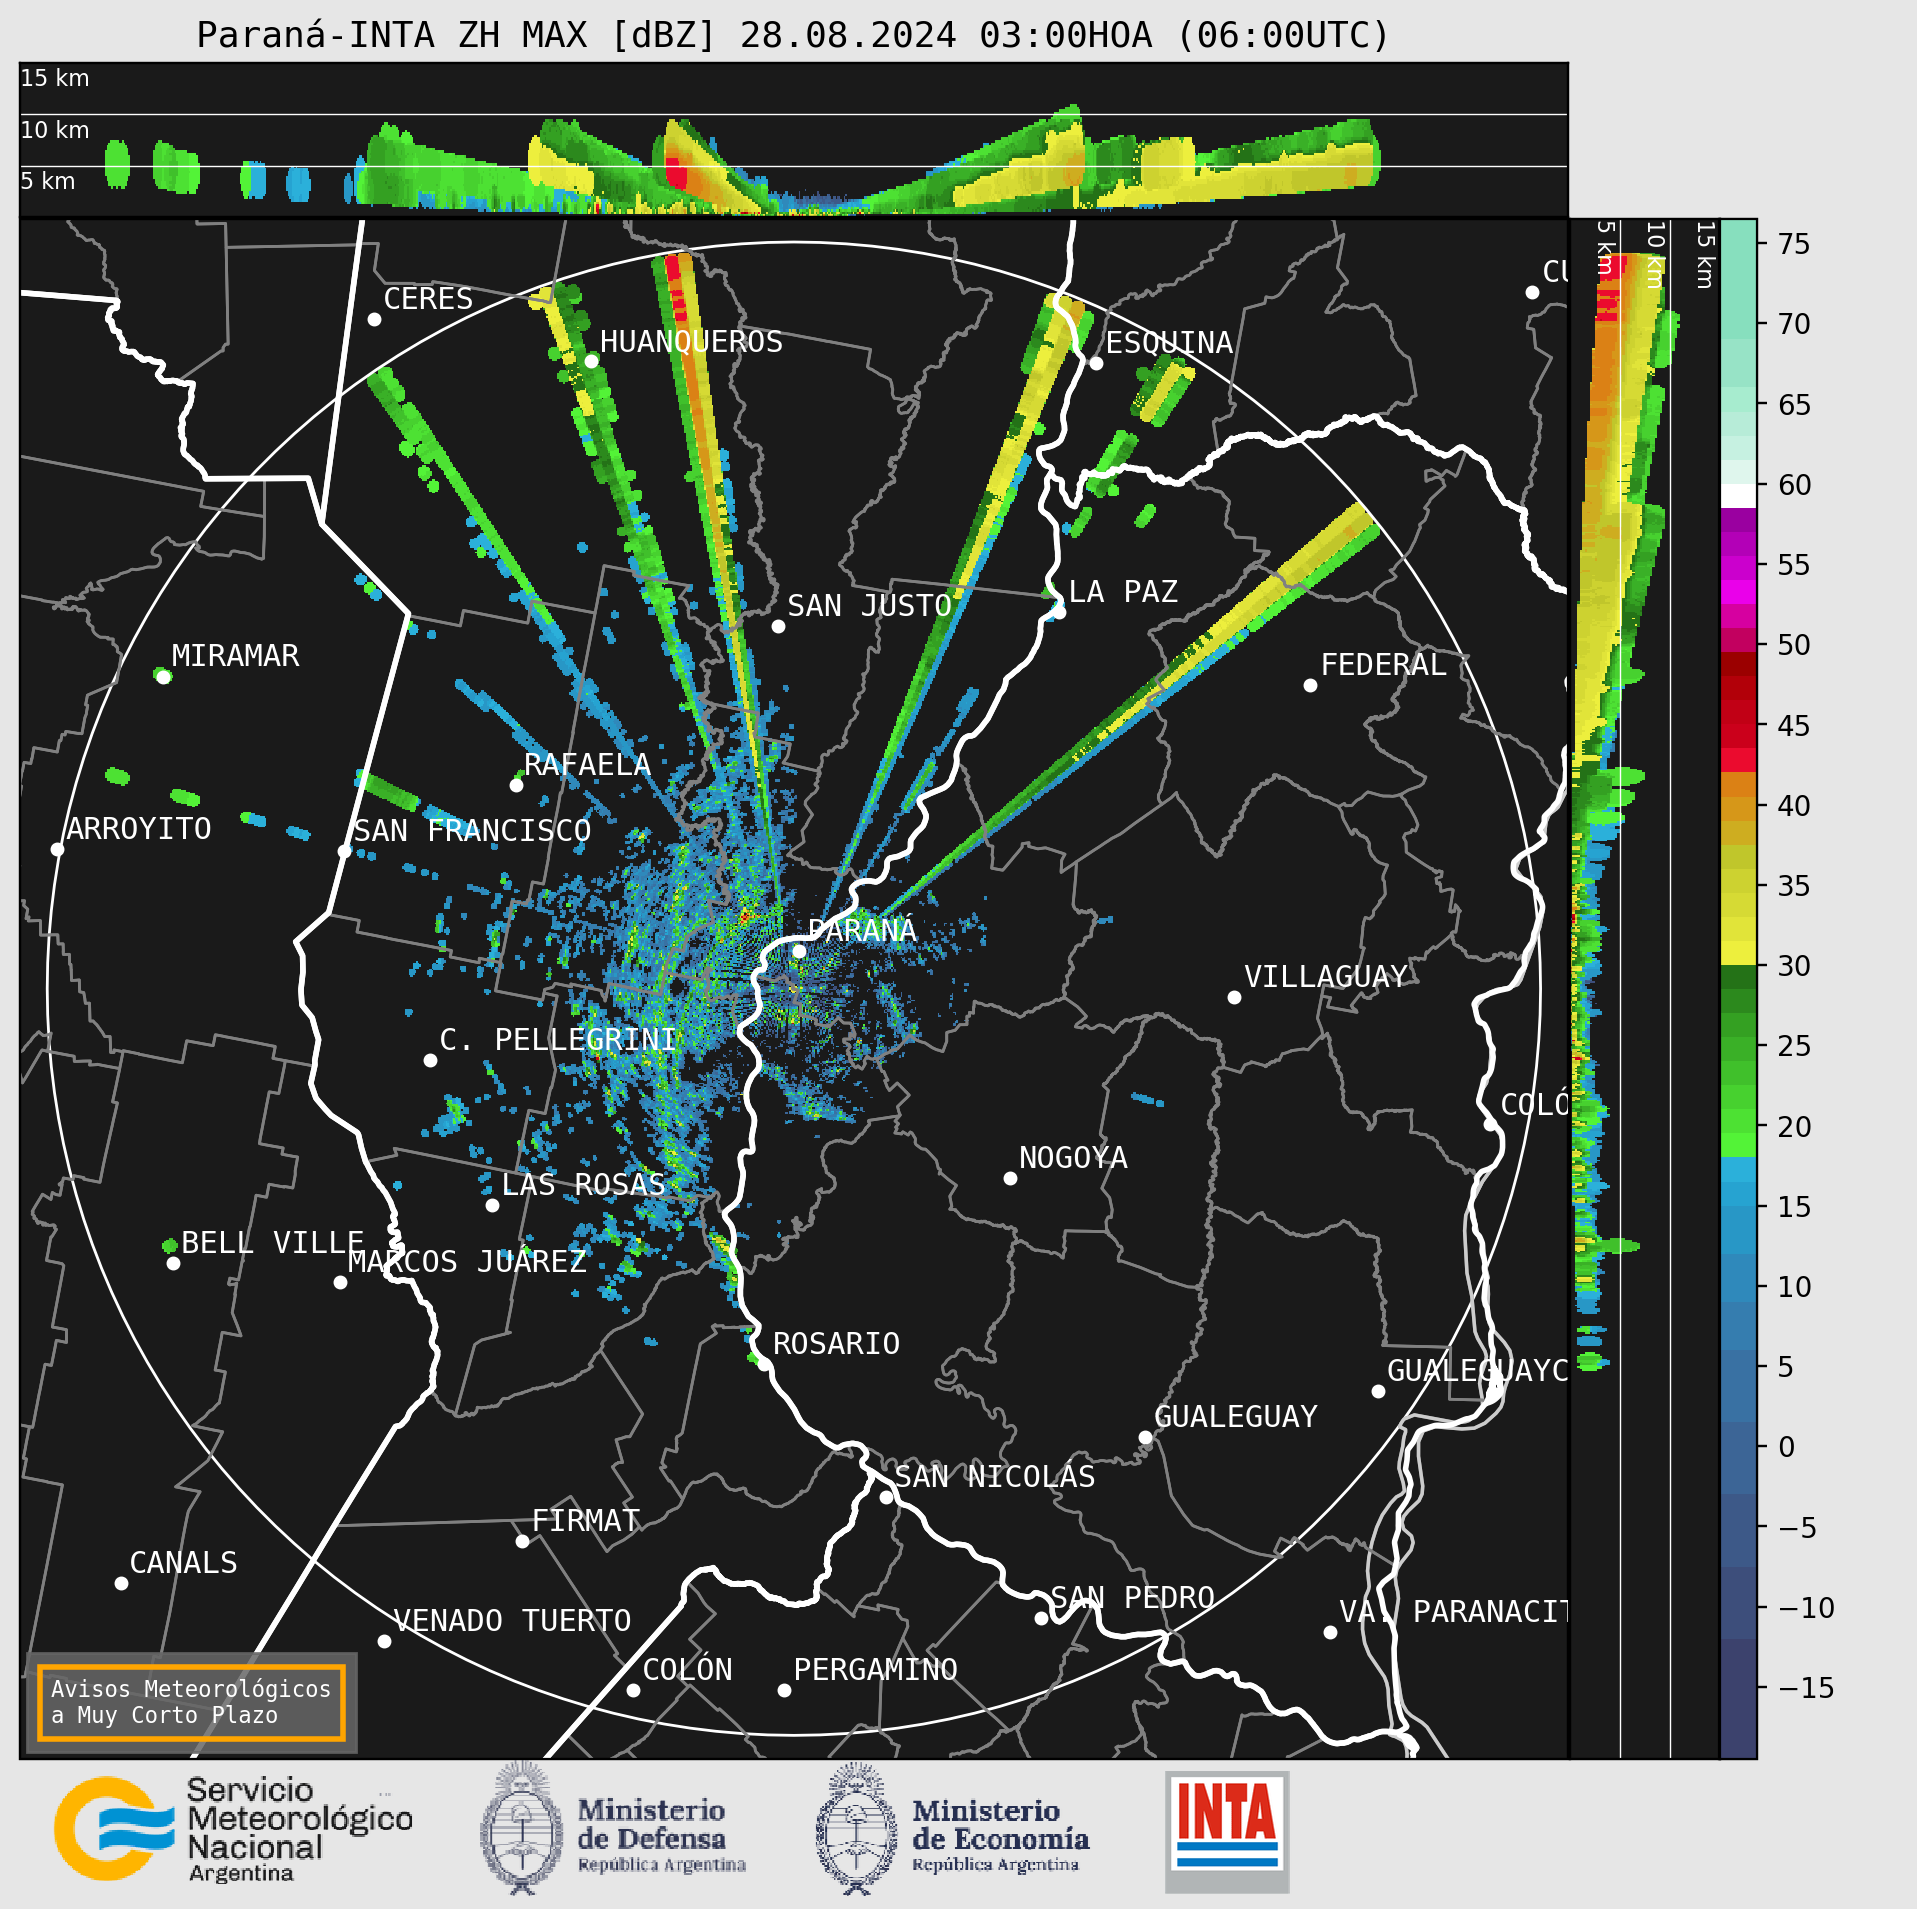Select the ROSARIO city label
The height and width of the screenshot is (1909, 1917).
[836, 1343]
